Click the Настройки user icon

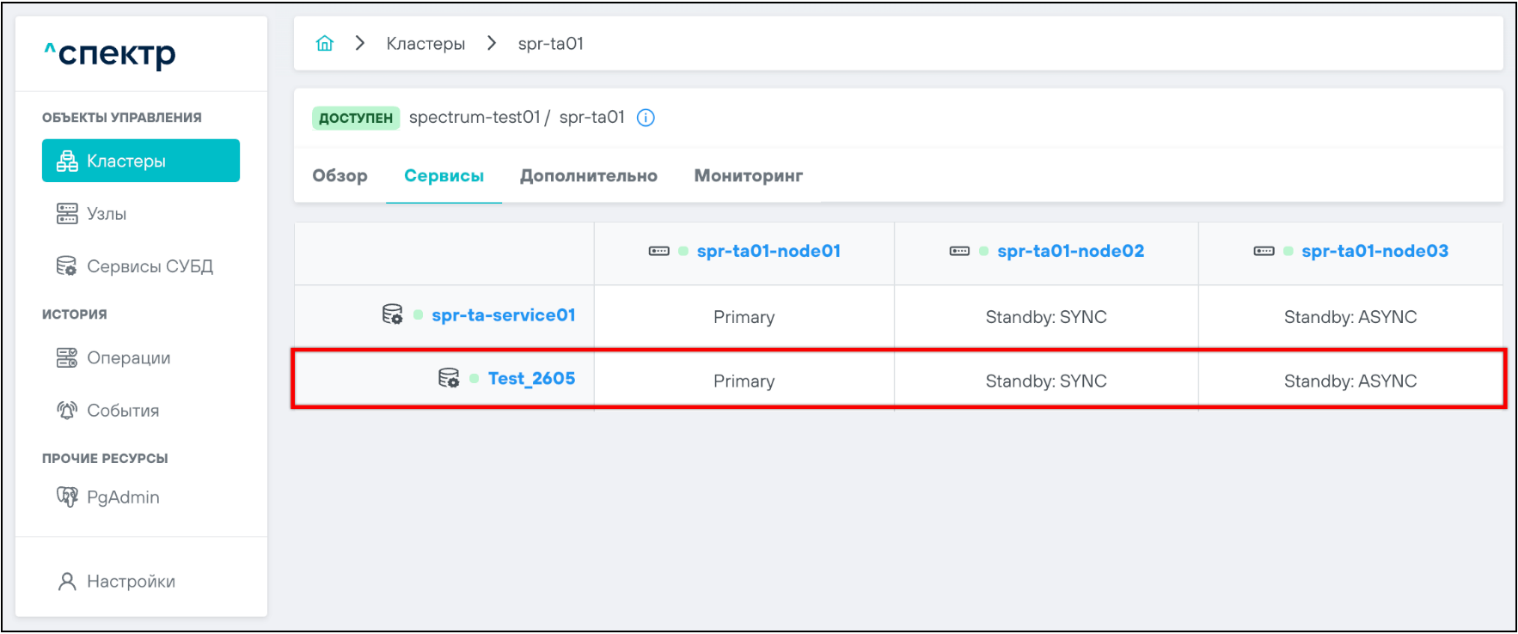[67, 581]
